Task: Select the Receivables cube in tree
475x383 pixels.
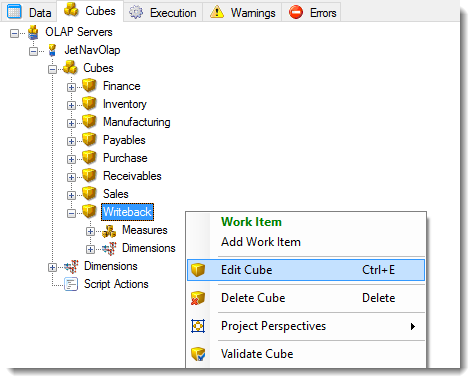Action: coord(132,176)
